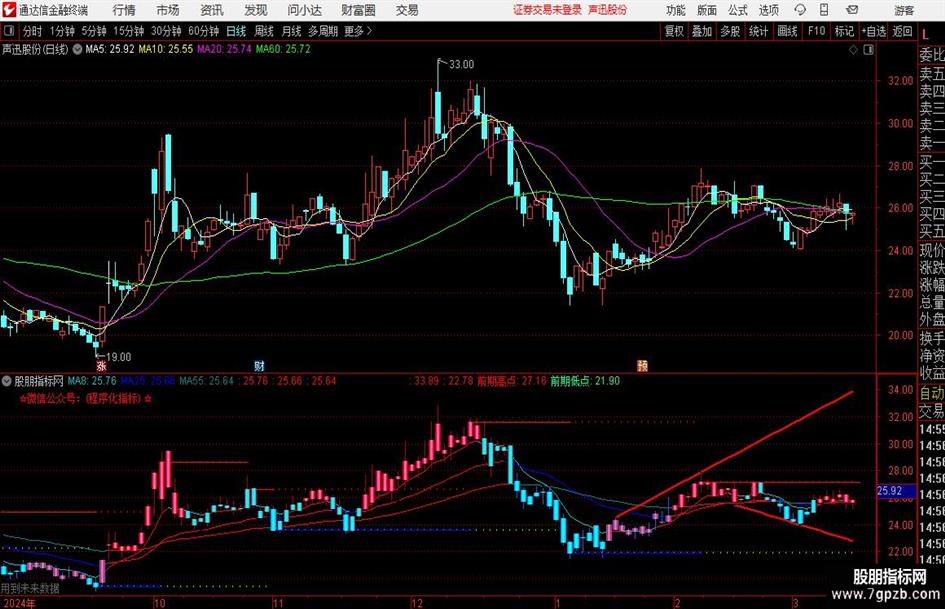Click the 证券交易未登录 login link

click(547, 10)
